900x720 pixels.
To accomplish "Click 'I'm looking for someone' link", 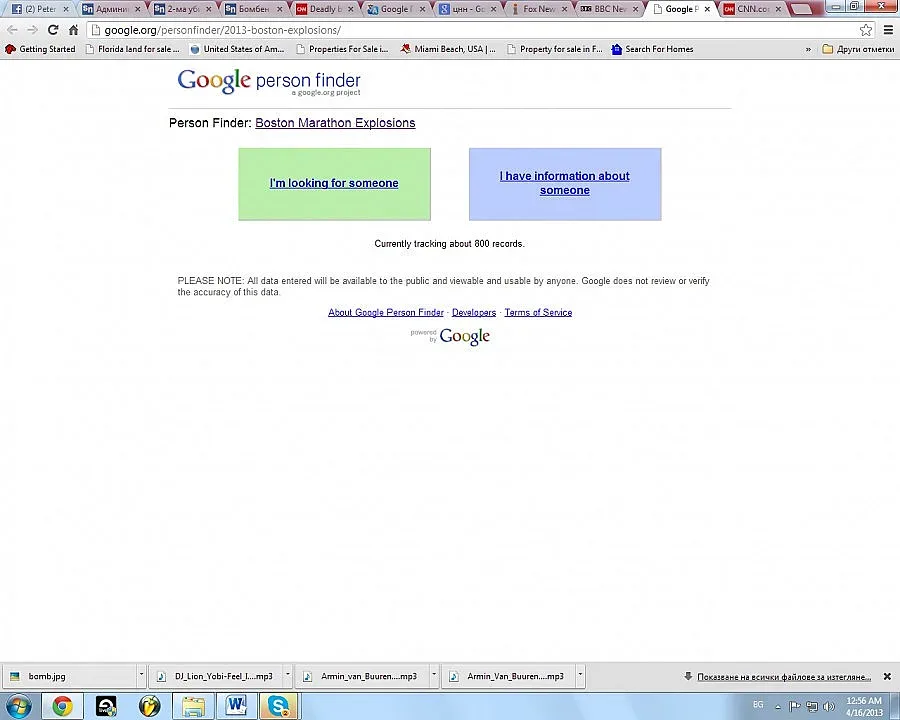I will click(334, 183).
